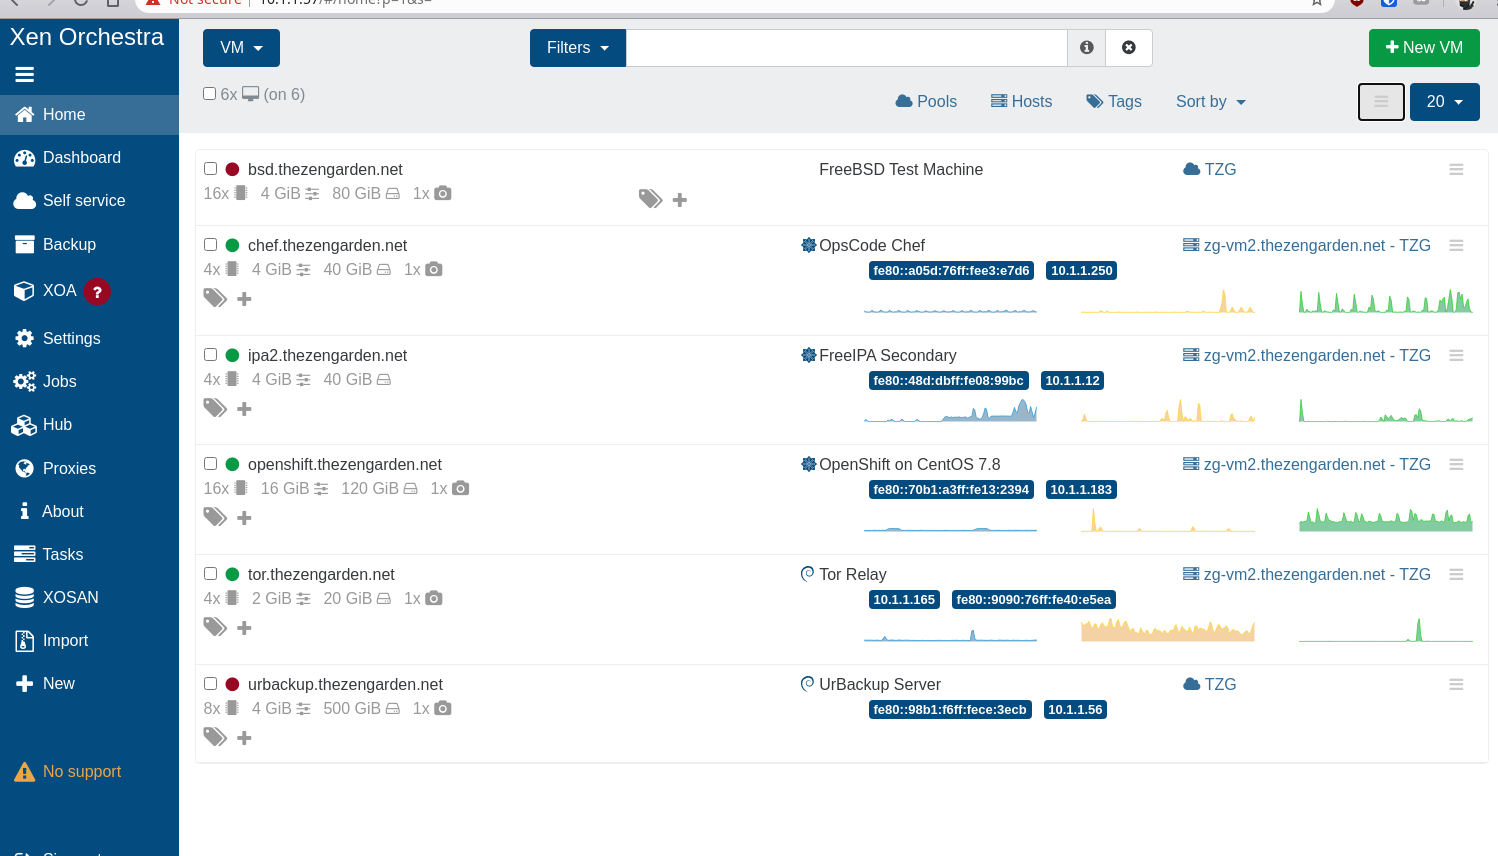Screen dimensions: 1498x856
Task: Toggle the hamburger menu under Xen Orchestra
Action: (25, 74)
